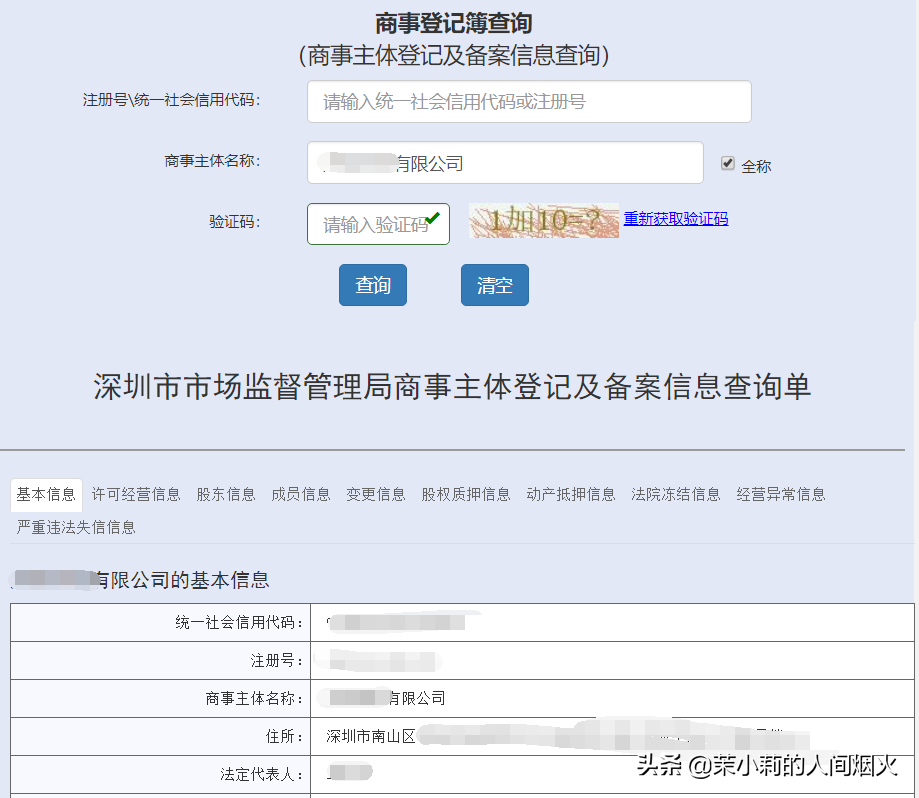
Task: Open the 股东信息 tab
Action: coord(226,494)
